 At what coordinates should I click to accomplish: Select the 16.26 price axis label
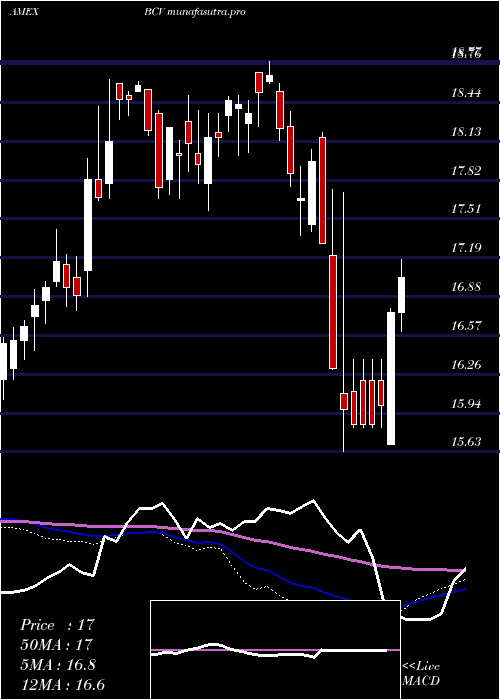pos(467,365)
